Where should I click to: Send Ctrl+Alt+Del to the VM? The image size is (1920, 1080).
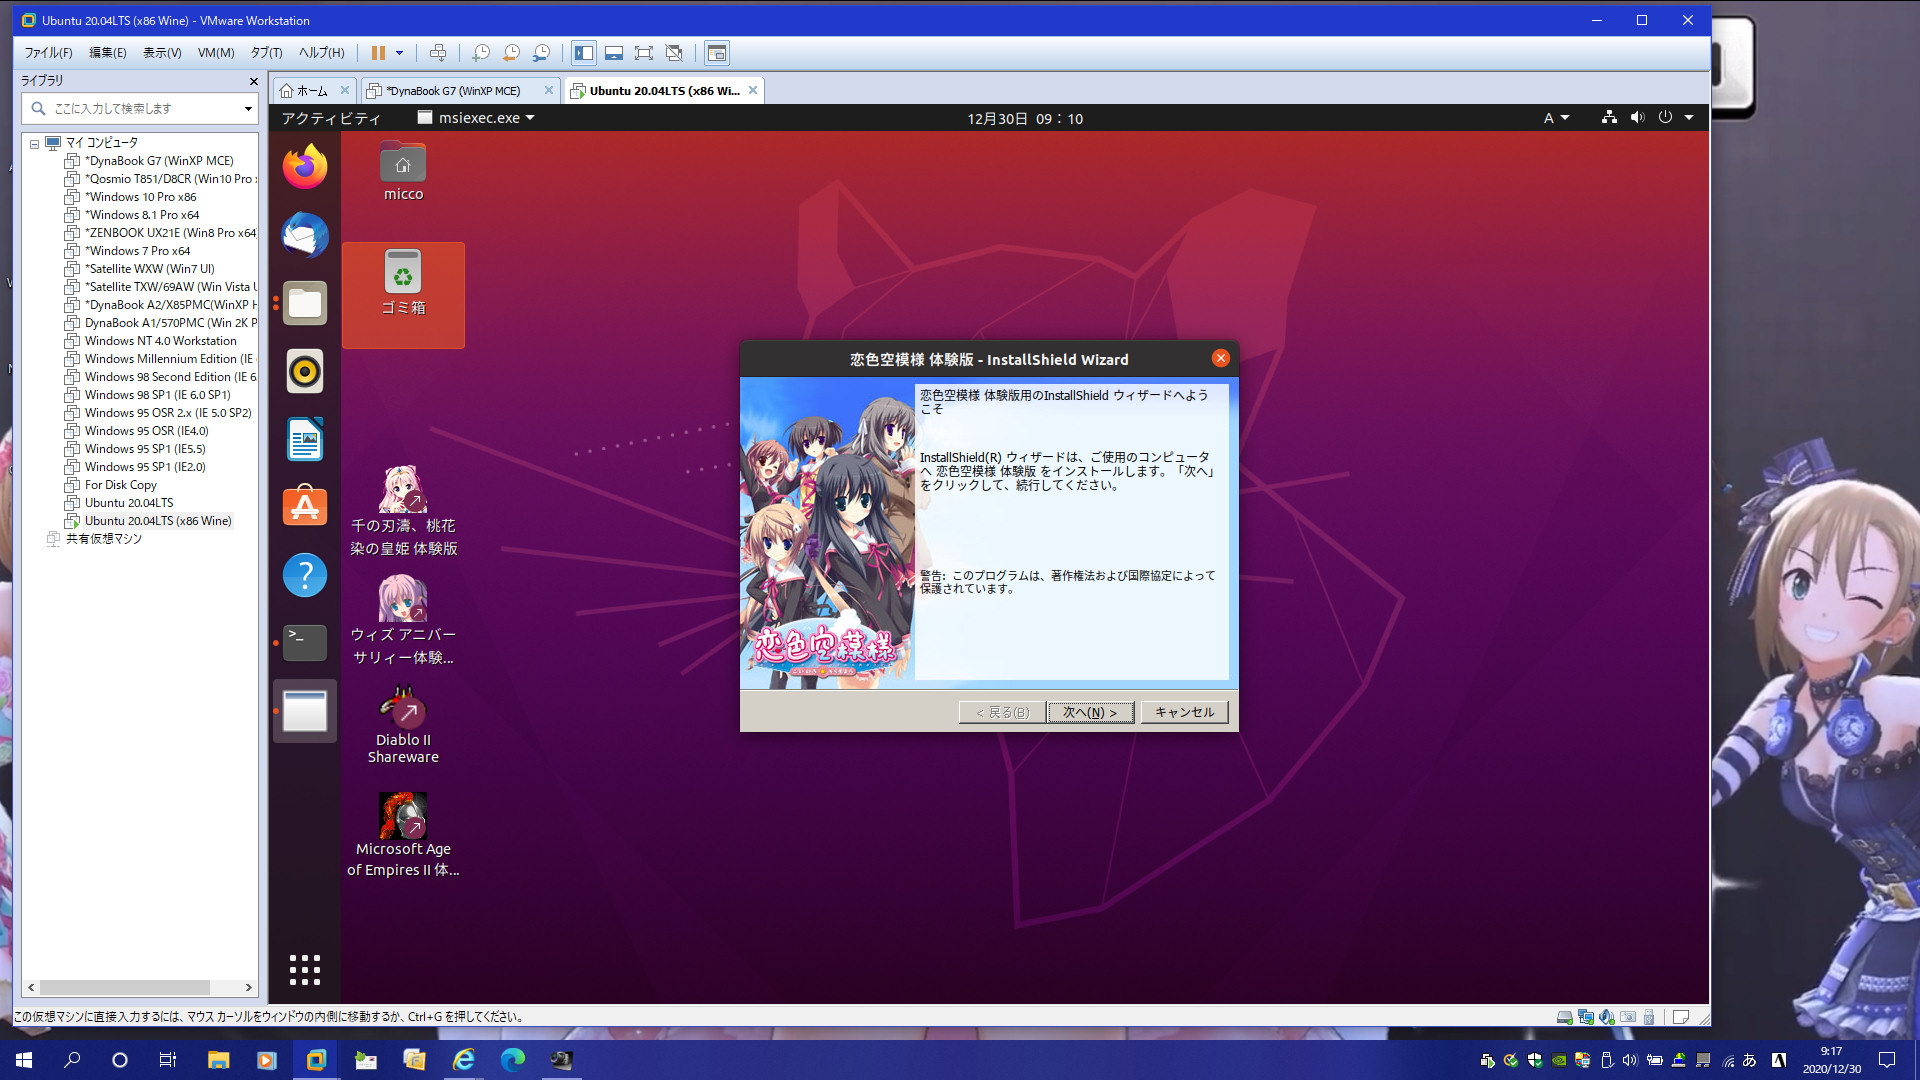tap(438, 53)
